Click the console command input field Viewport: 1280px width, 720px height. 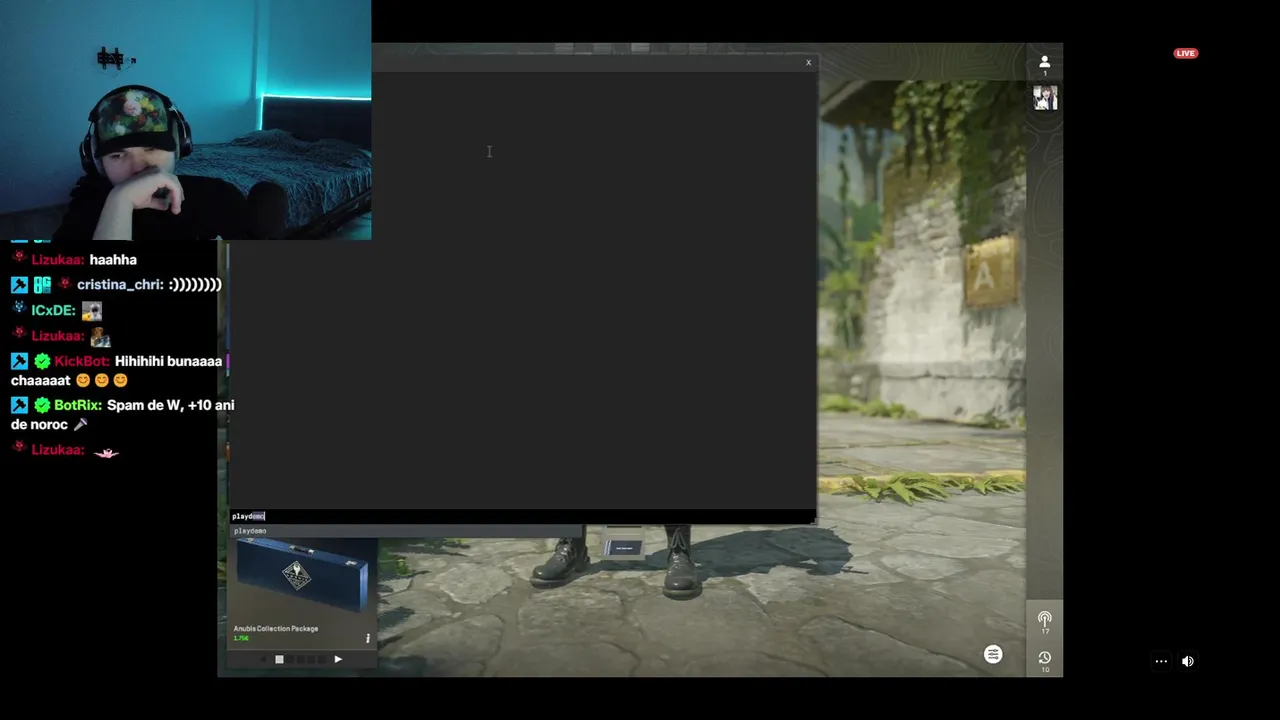(x=523, y=516)
